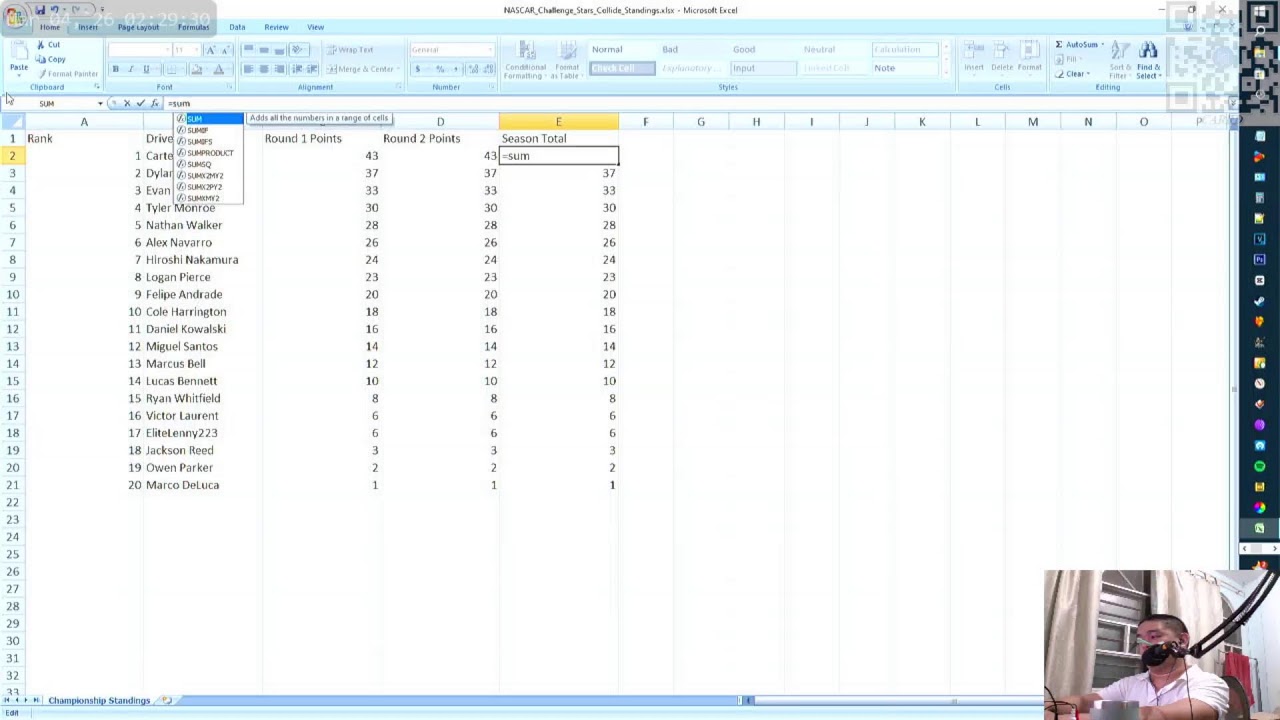Open the Page Layout tab

click(138, 27)
